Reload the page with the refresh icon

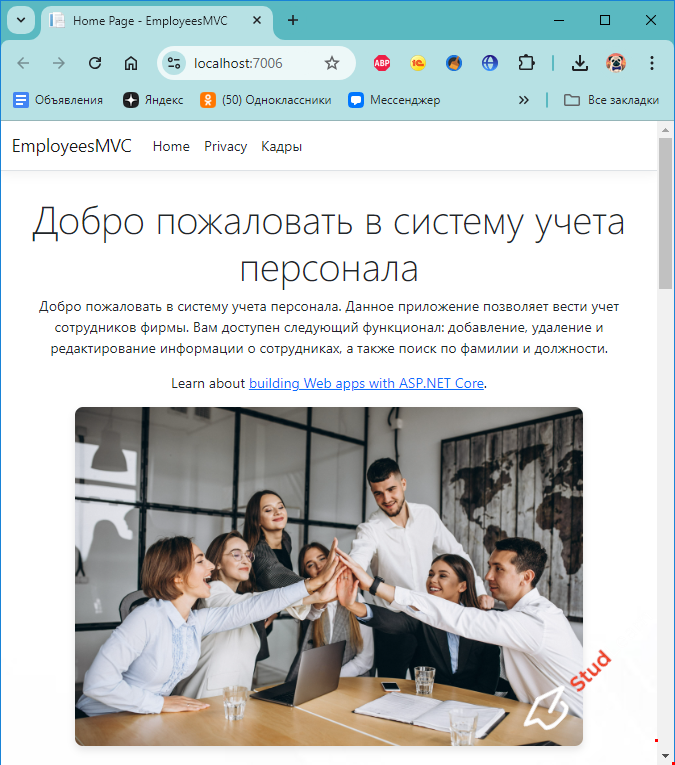(x=95, y=63)
